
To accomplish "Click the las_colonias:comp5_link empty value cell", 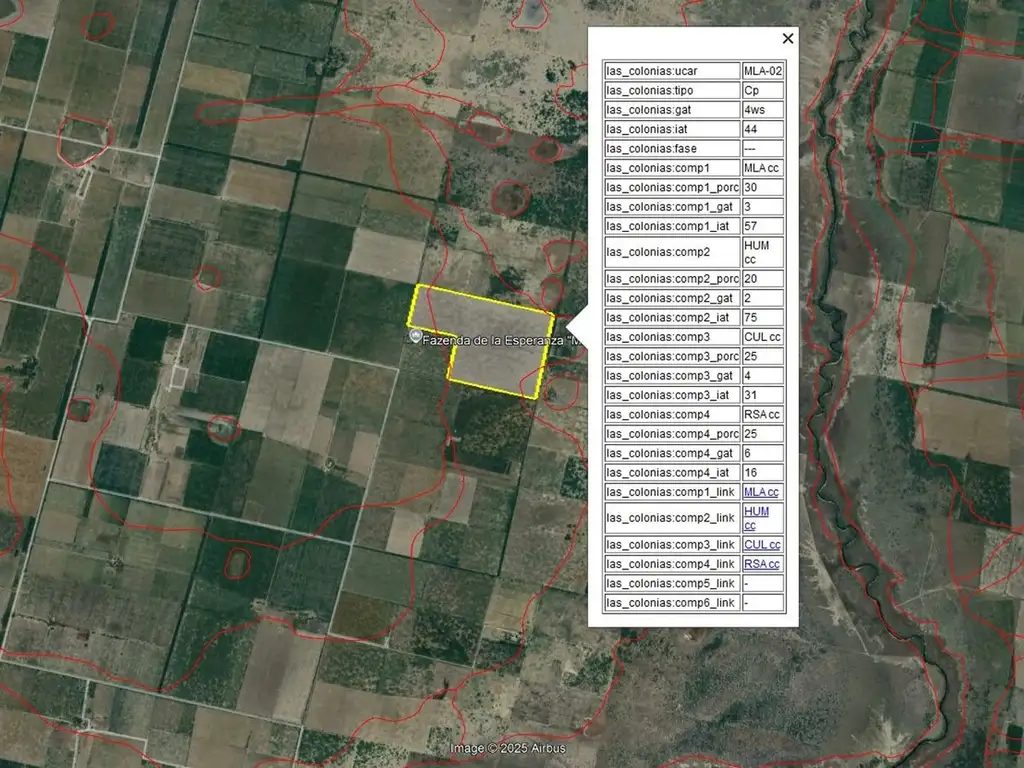I will [762, 583].
